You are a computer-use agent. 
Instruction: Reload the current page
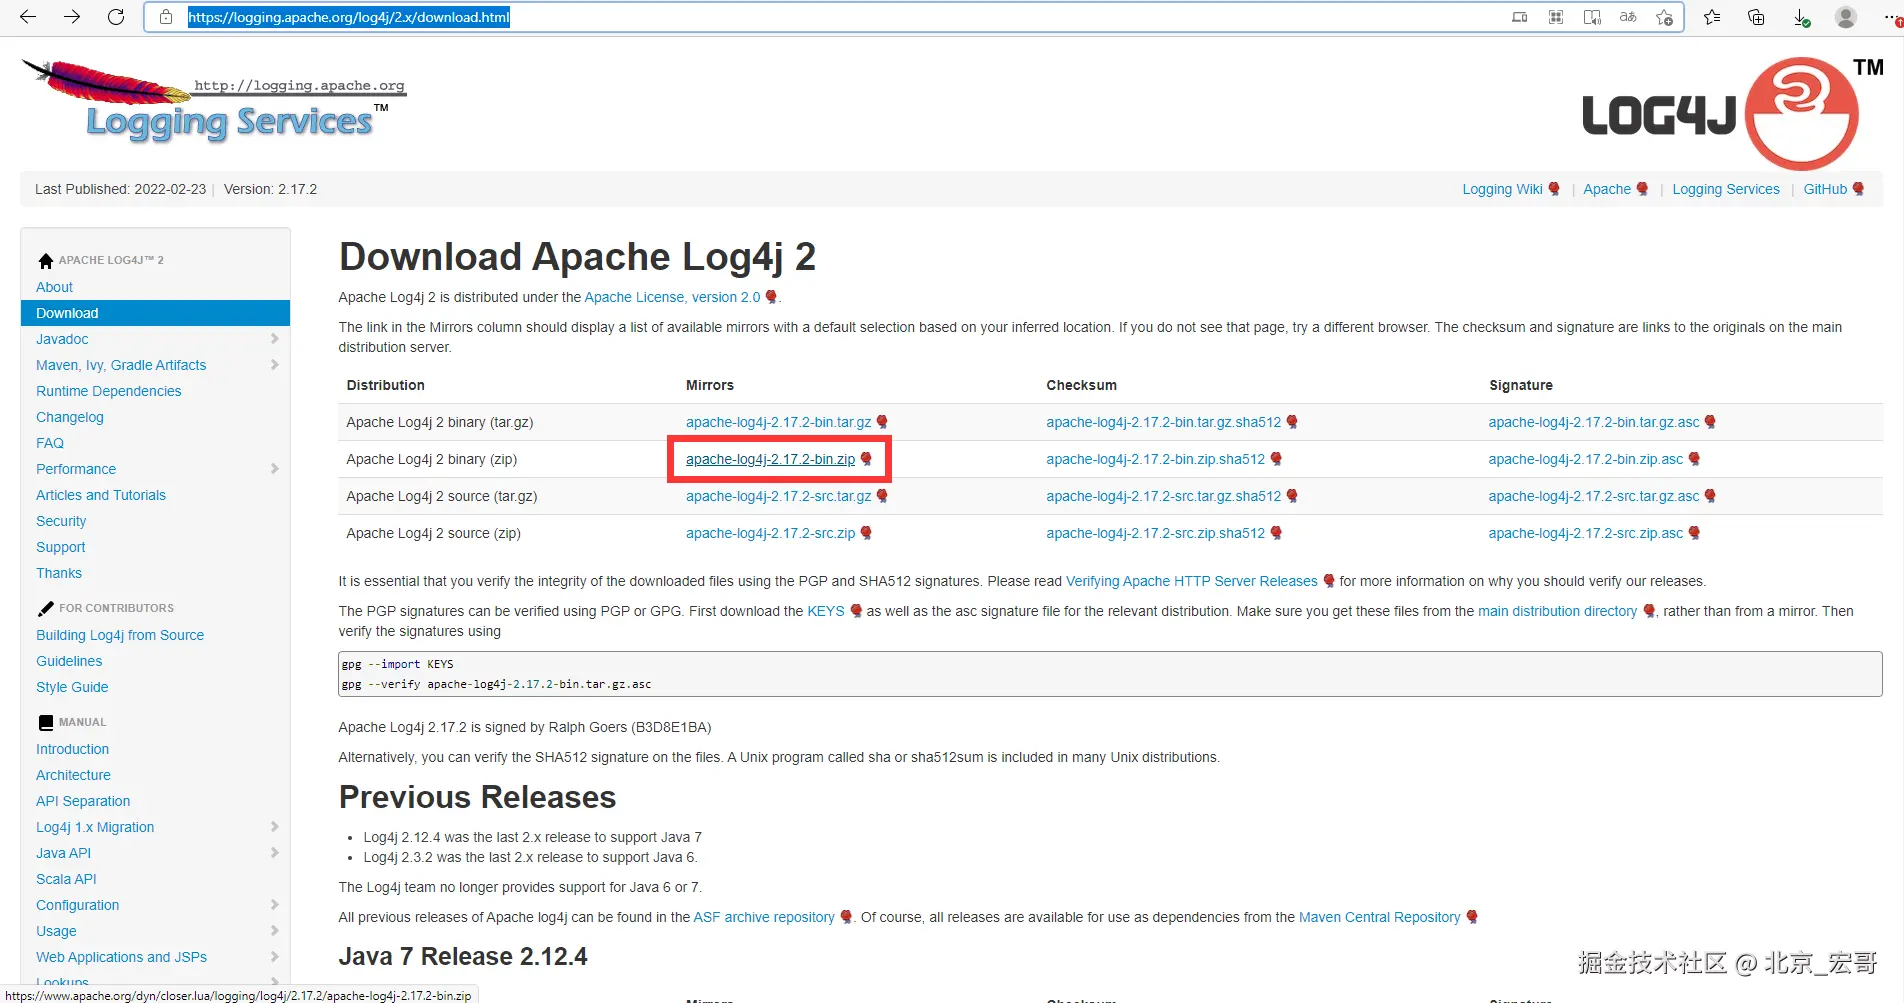click(x=116, y=17)
